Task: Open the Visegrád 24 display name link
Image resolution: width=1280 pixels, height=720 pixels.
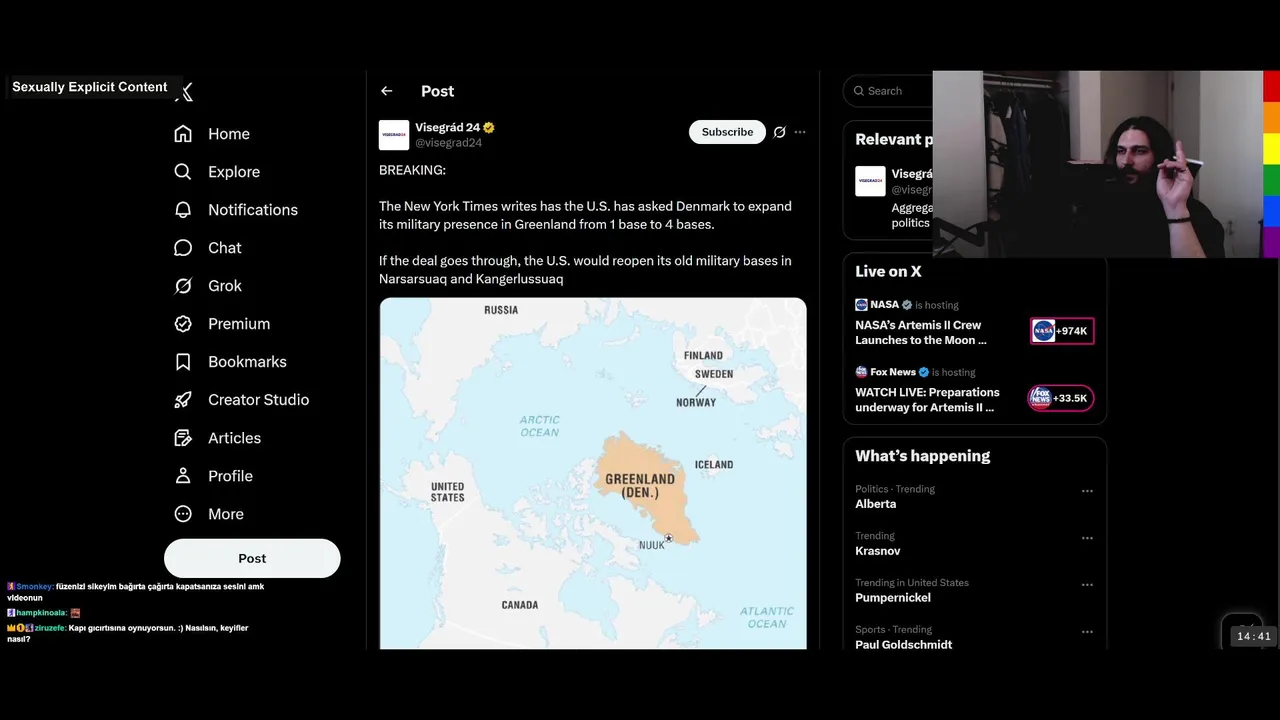Action: [x=448, y=128]
